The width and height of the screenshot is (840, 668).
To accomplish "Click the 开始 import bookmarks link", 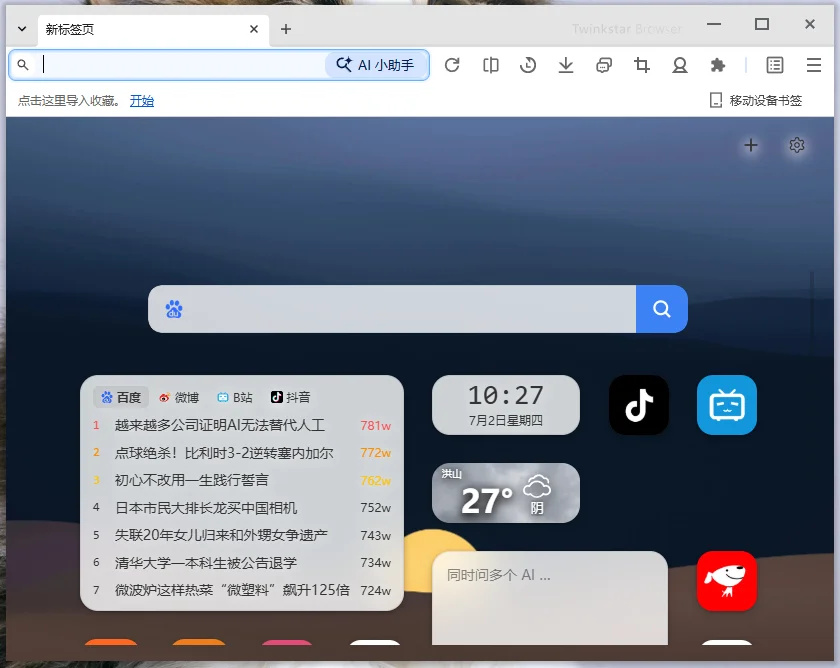I will [x=142, y=101].
